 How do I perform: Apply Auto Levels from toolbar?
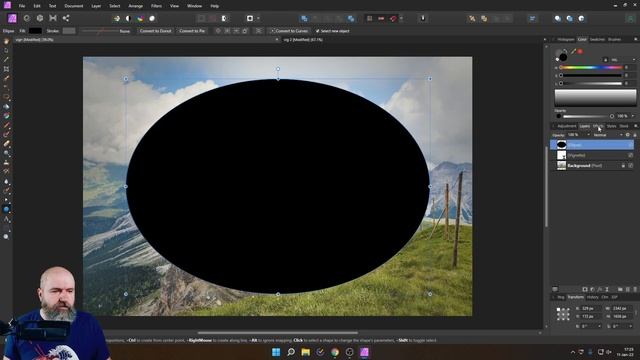pos(117,18)
